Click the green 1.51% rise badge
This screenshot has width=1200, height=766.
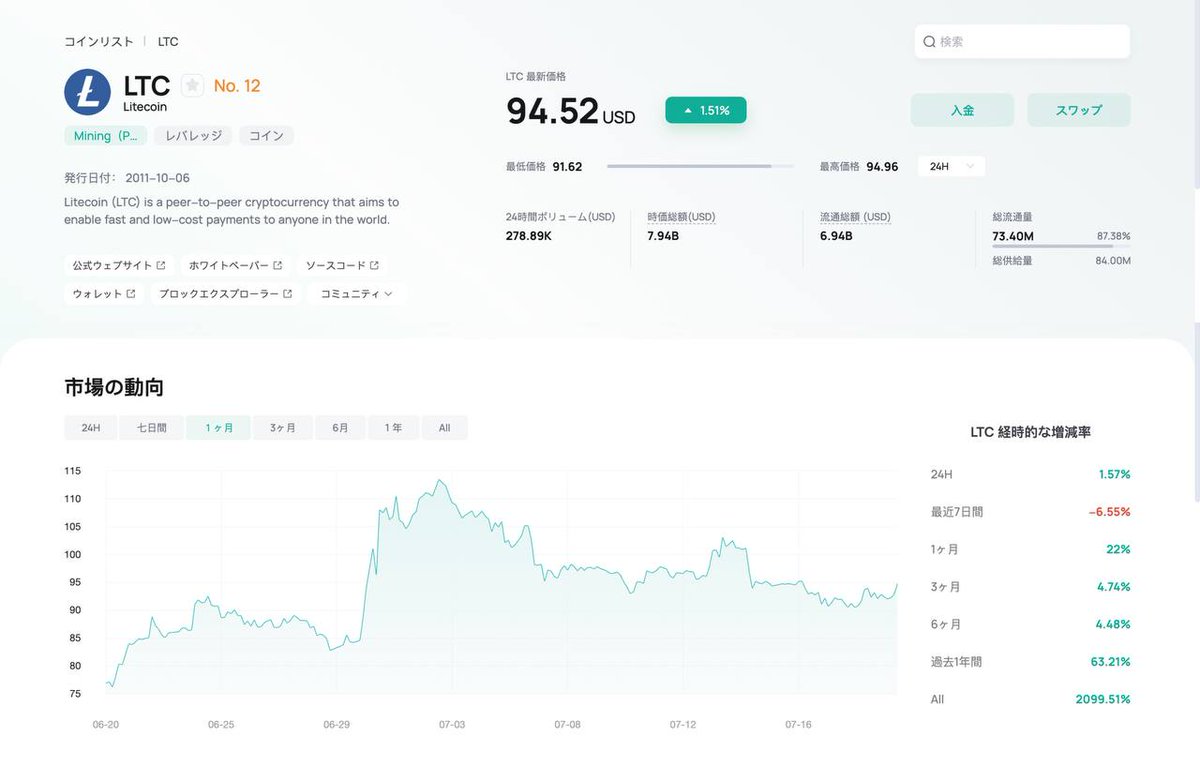tap(706, 110)
